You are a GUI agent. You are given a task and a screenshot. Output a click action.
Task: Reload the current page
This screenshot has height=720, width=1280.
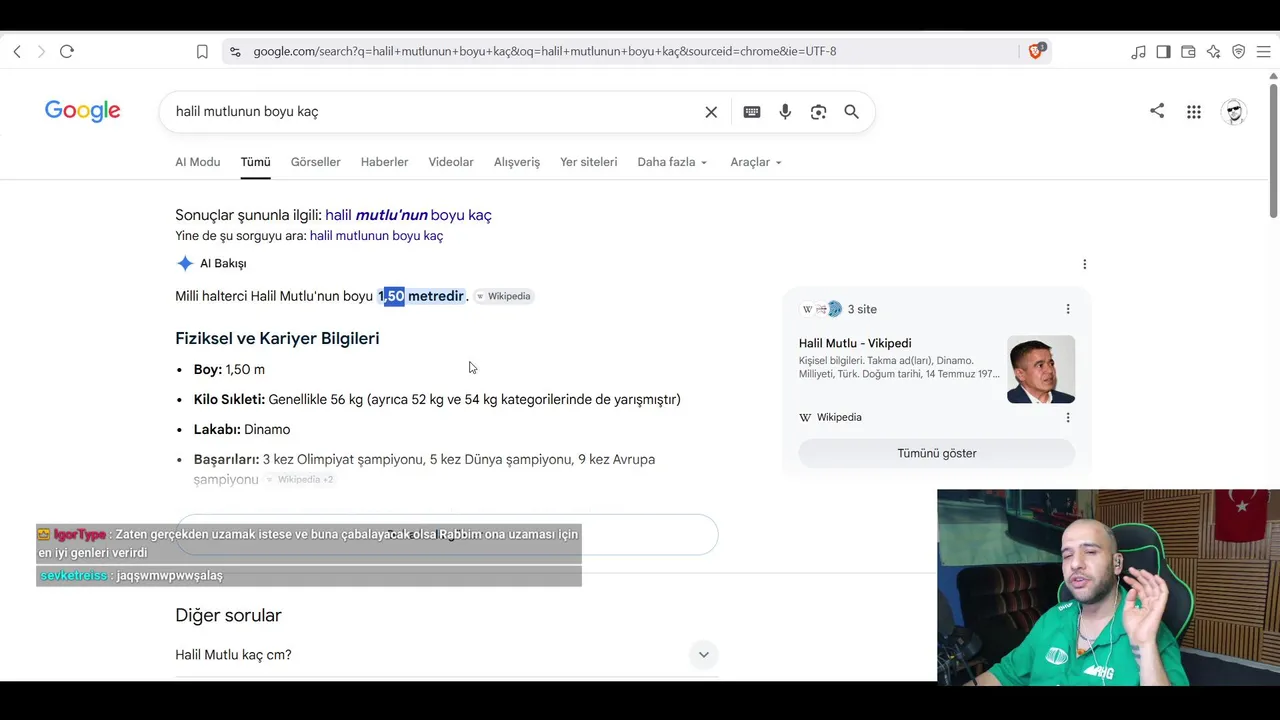(x=67, y=52)
